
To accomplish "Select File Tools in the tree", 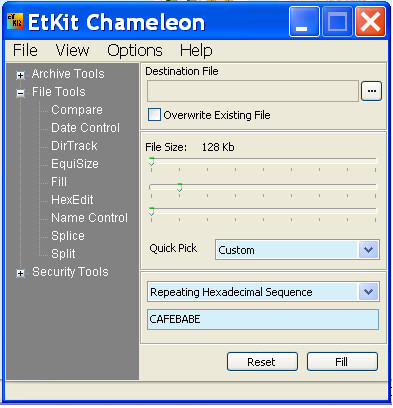I will click(59, 92).
